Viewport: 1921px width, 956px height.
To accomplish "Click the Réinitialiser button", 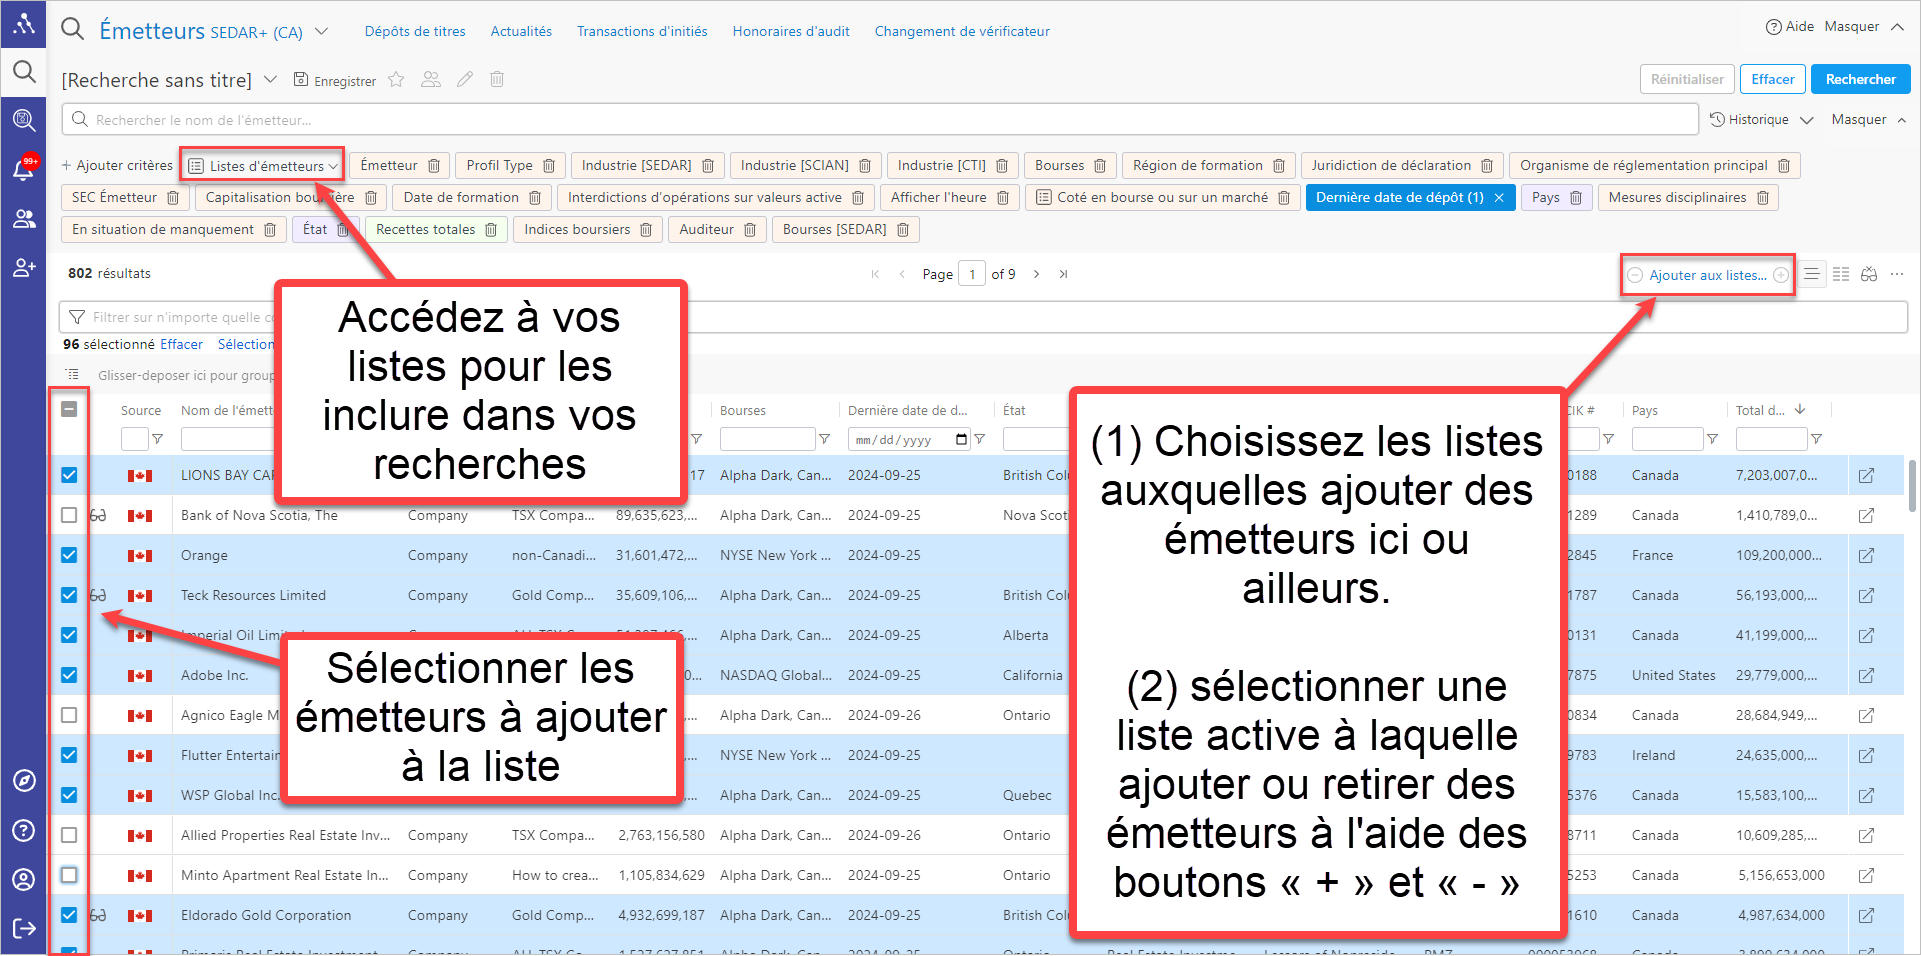I will point(1687,80).
